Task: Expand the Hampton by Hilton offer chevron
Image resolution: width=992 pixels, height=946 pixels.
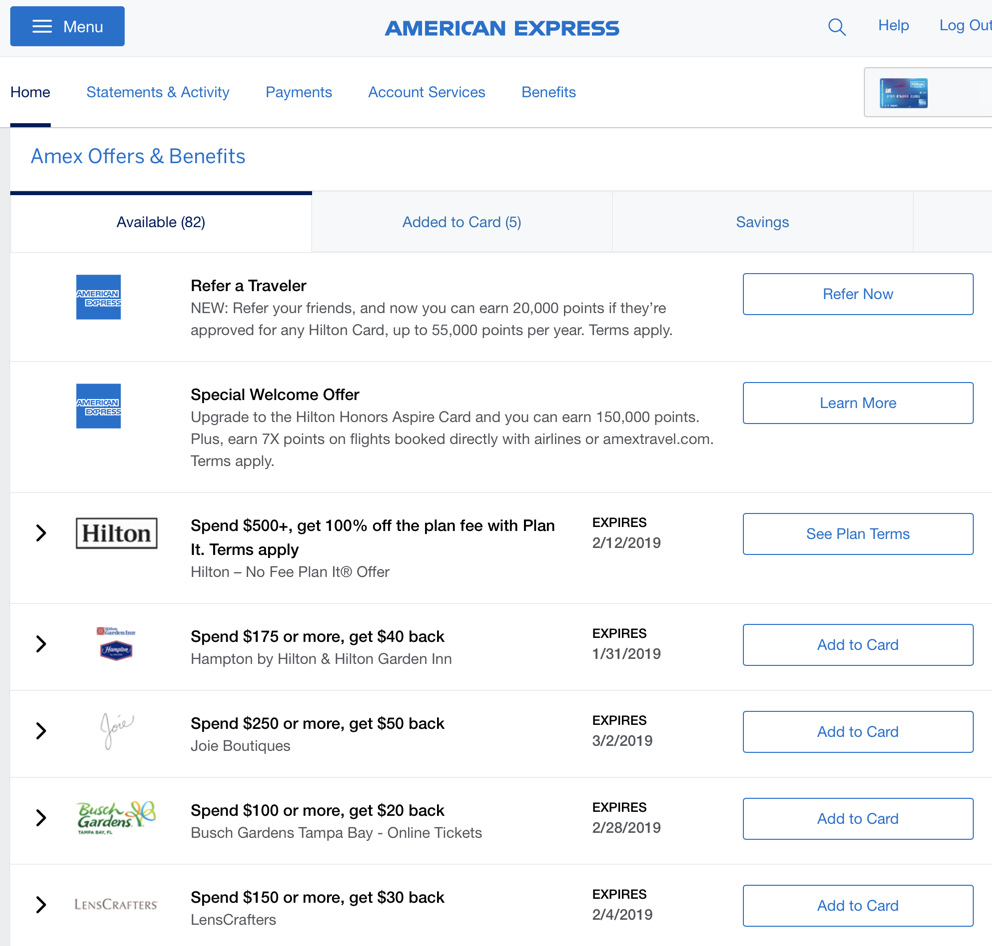Action: [41, 644]
